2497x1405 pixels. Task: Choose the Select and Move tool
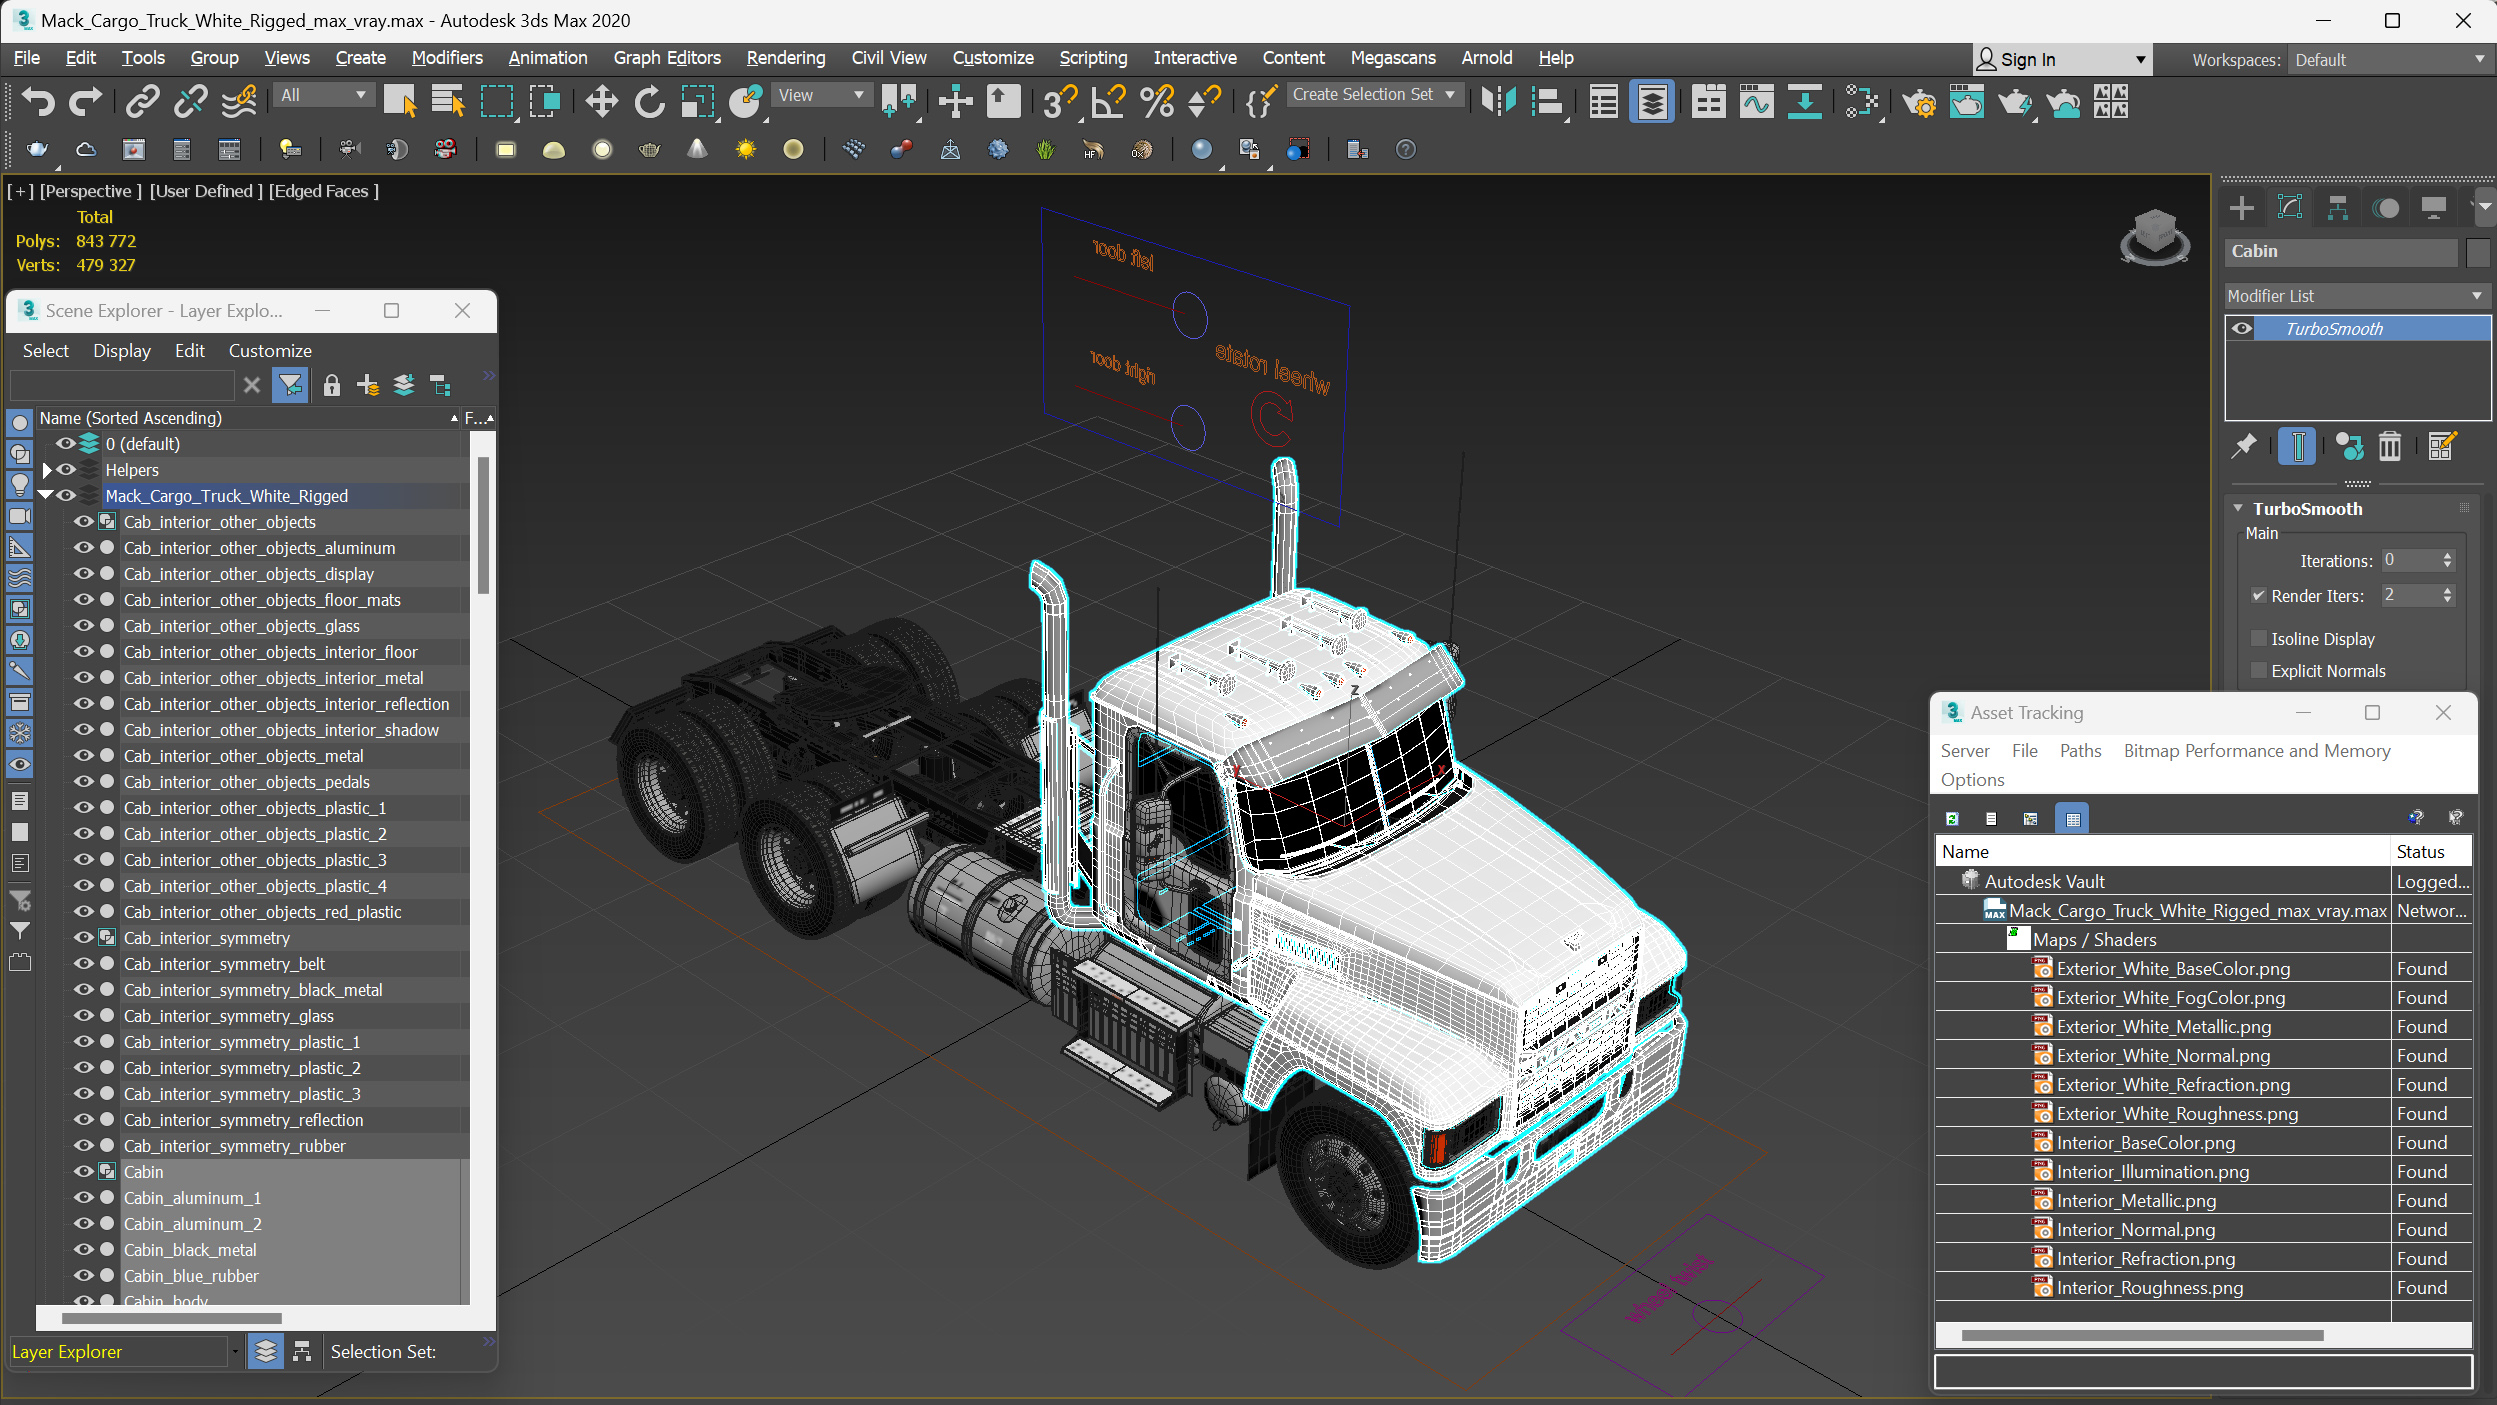[601, 101]
